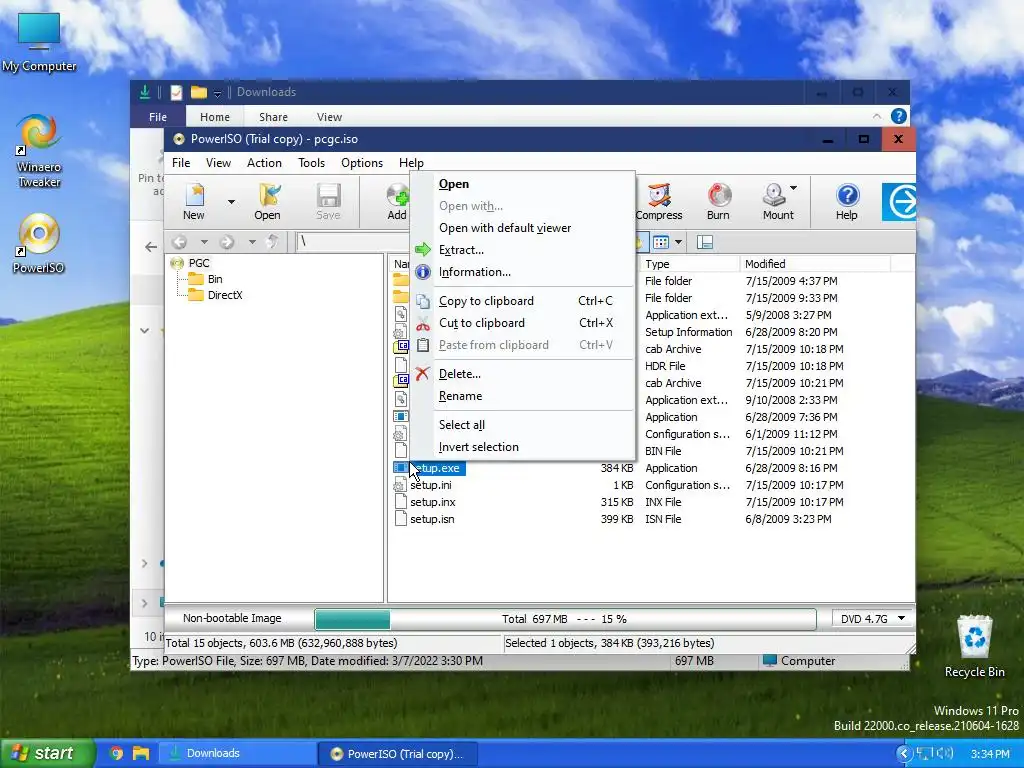Click the Forward navigation icon in PowerISO
The image size is (1024, 768).
227,242
